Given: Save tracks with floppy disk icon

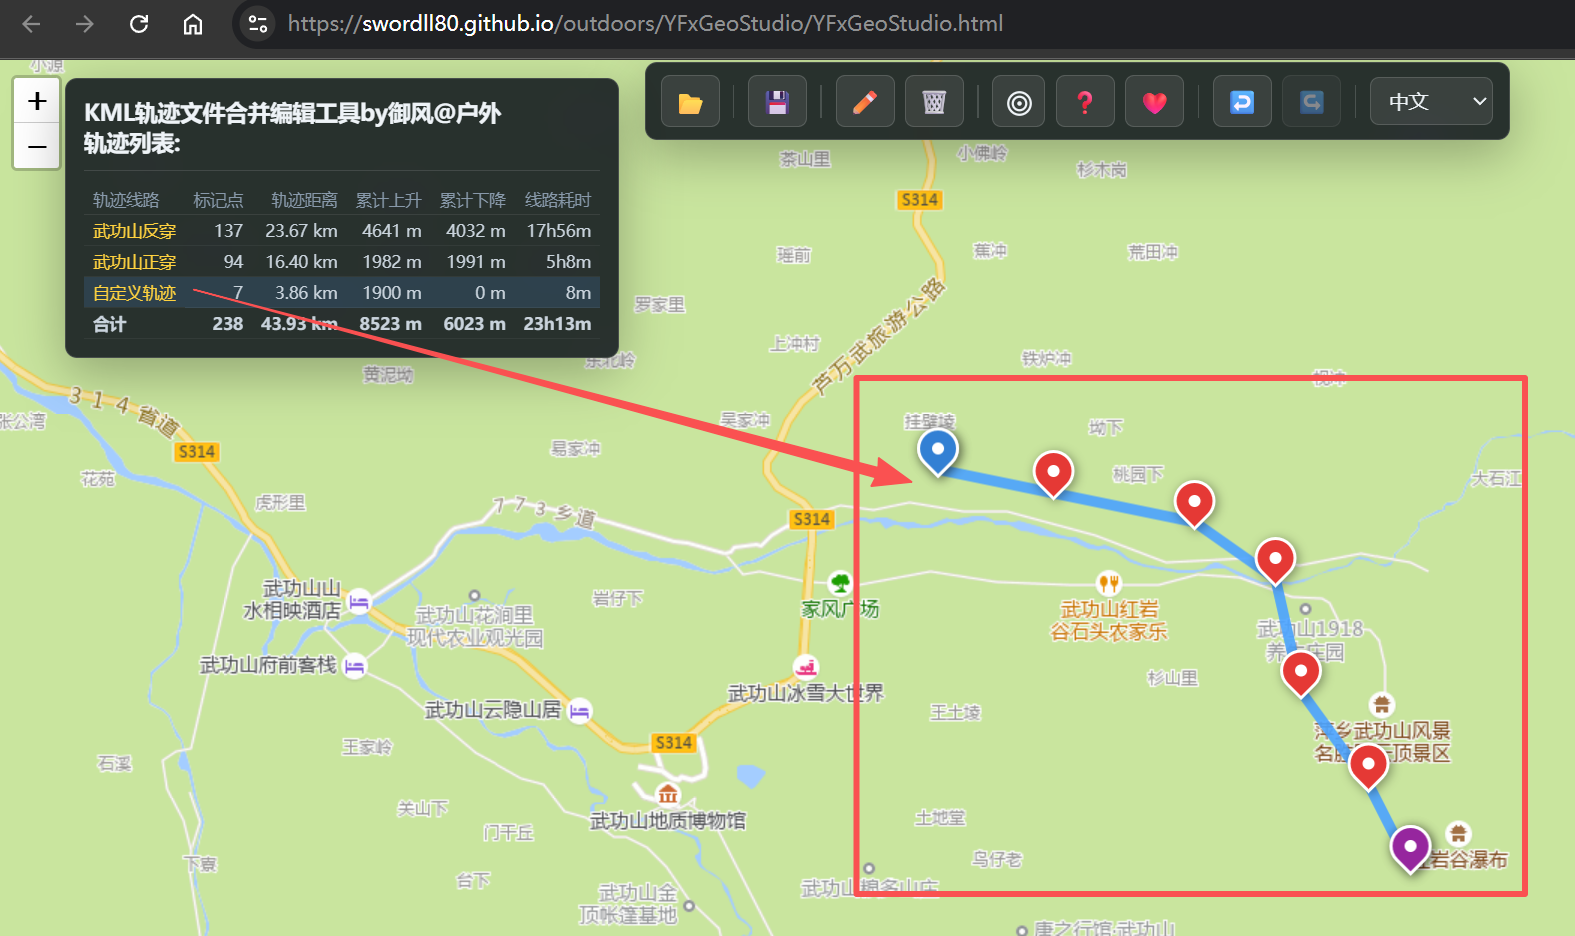Looking at the screenshot, I should pos(777,102).
